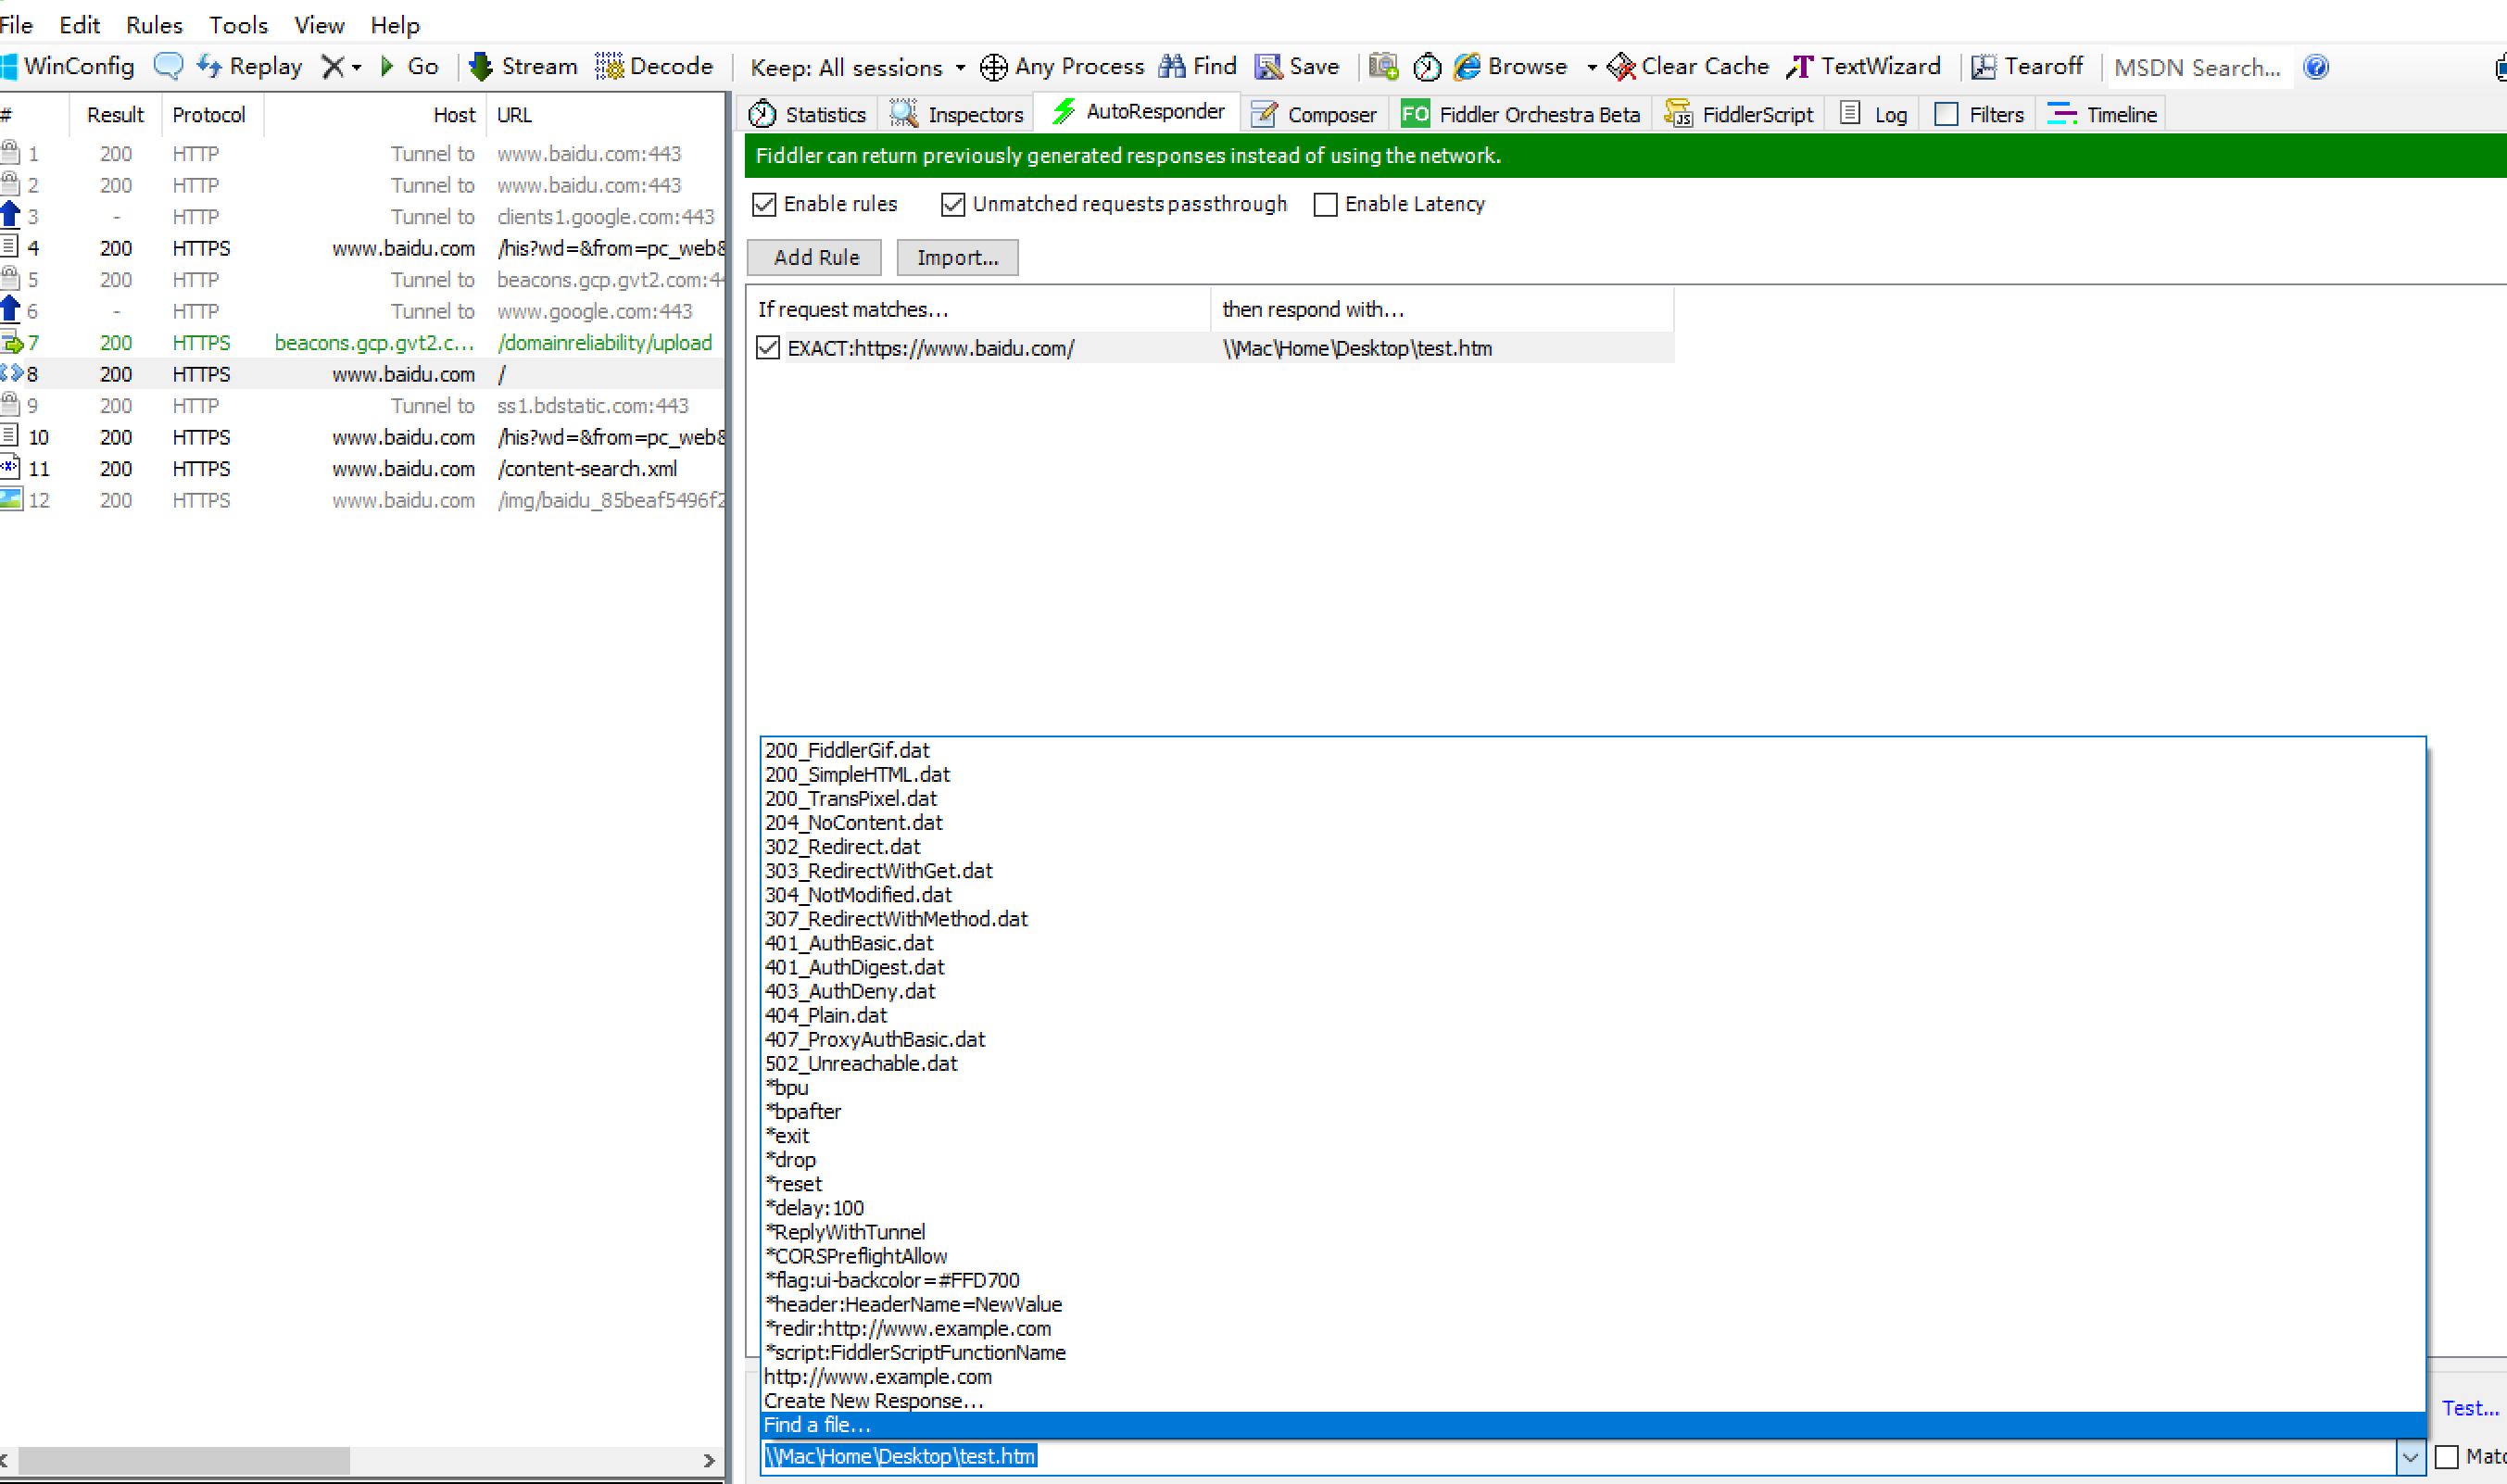Open the Edit menu

[79, 24]
